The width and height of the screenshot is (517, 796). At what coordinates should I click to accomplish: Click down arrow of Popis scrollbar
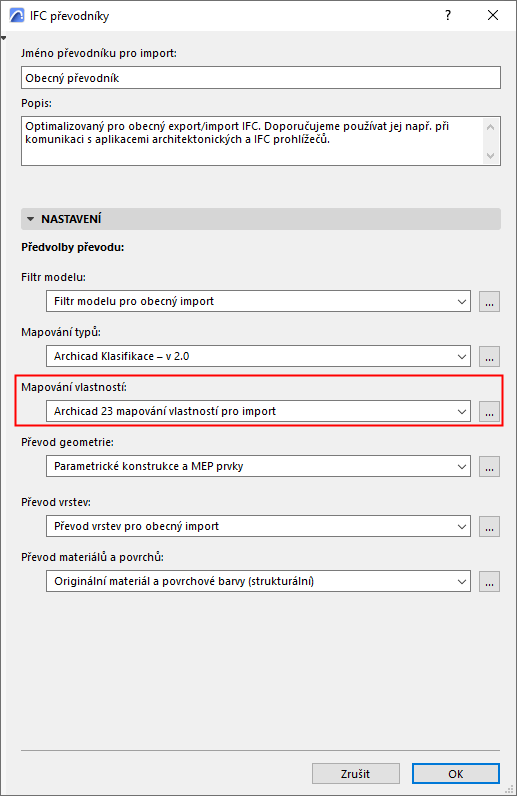tap(490, 156)
